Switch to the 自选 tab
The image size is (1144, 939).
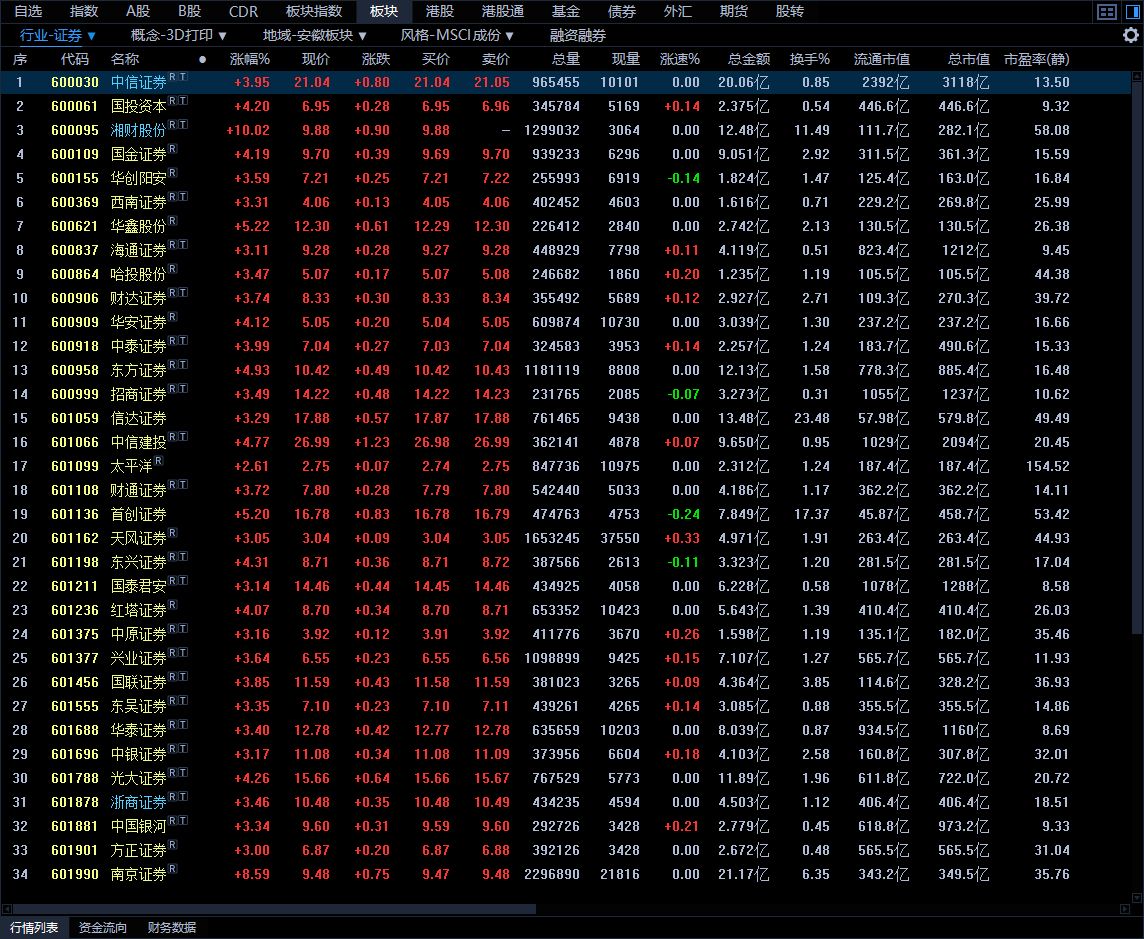point(28,11)
